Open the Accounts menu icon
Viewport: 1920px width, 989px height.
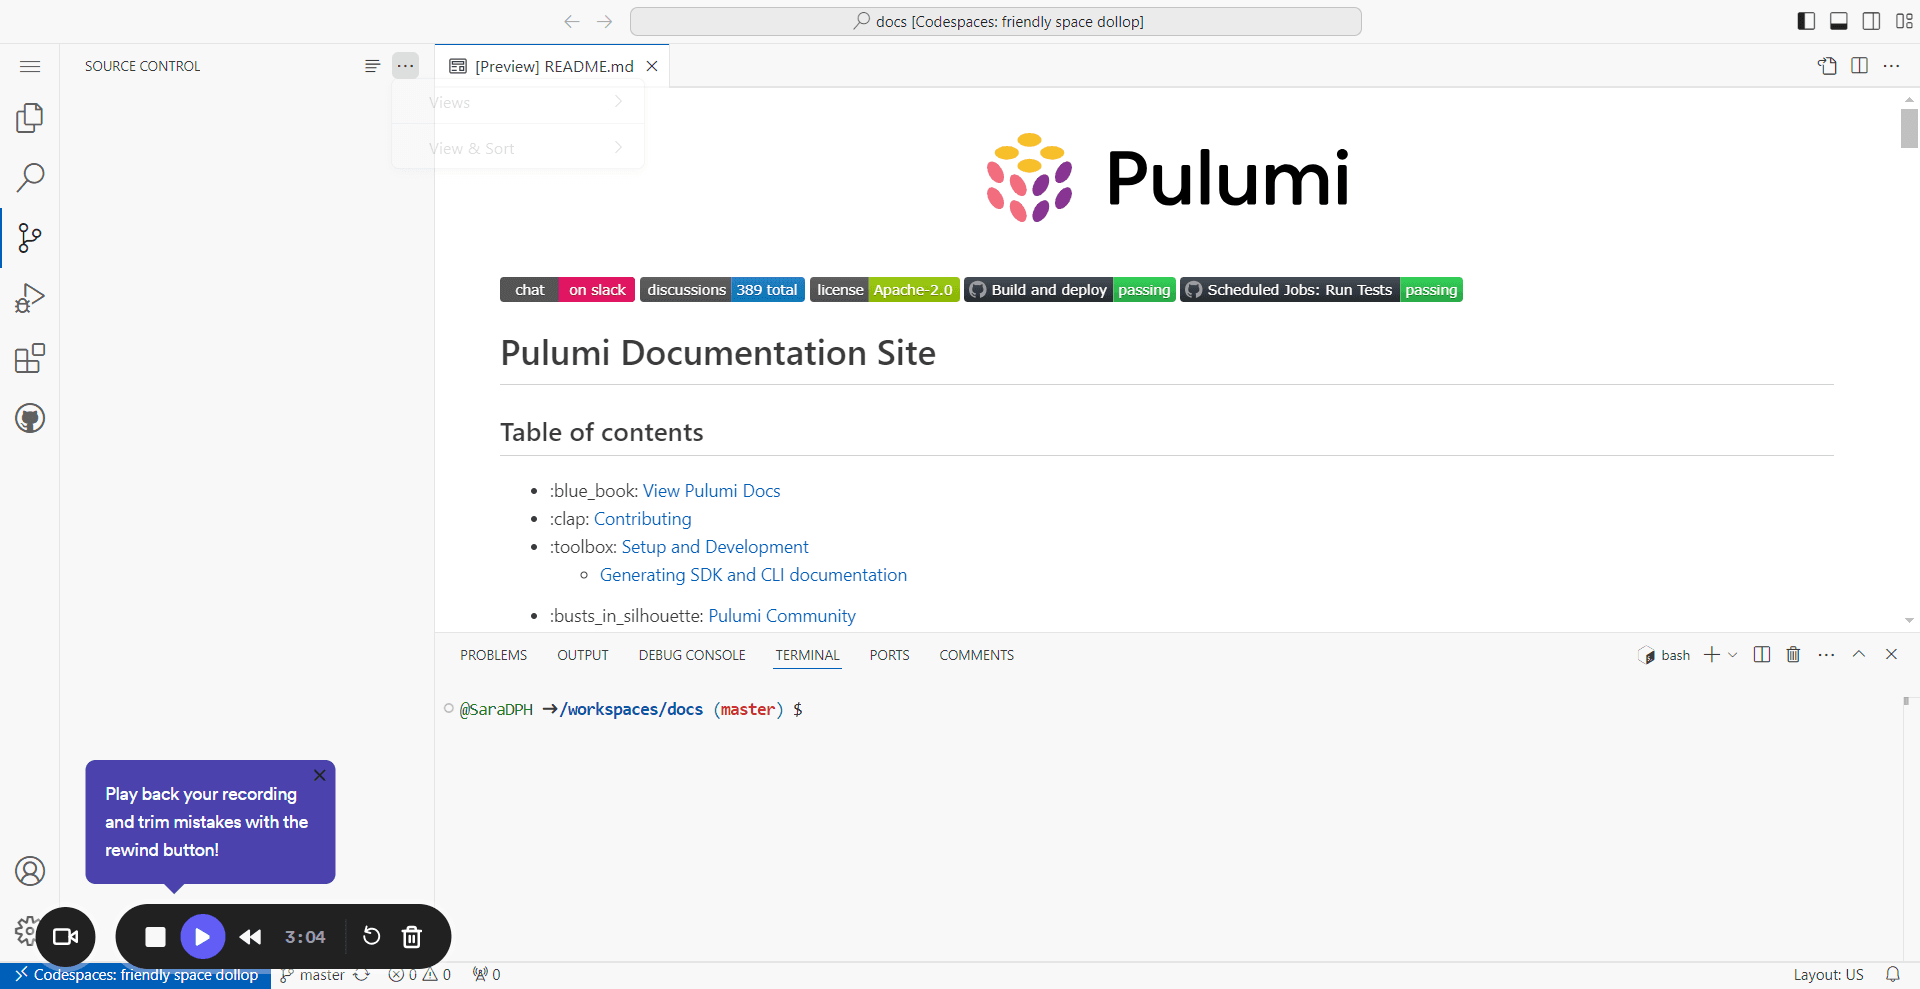click(30, 871)
